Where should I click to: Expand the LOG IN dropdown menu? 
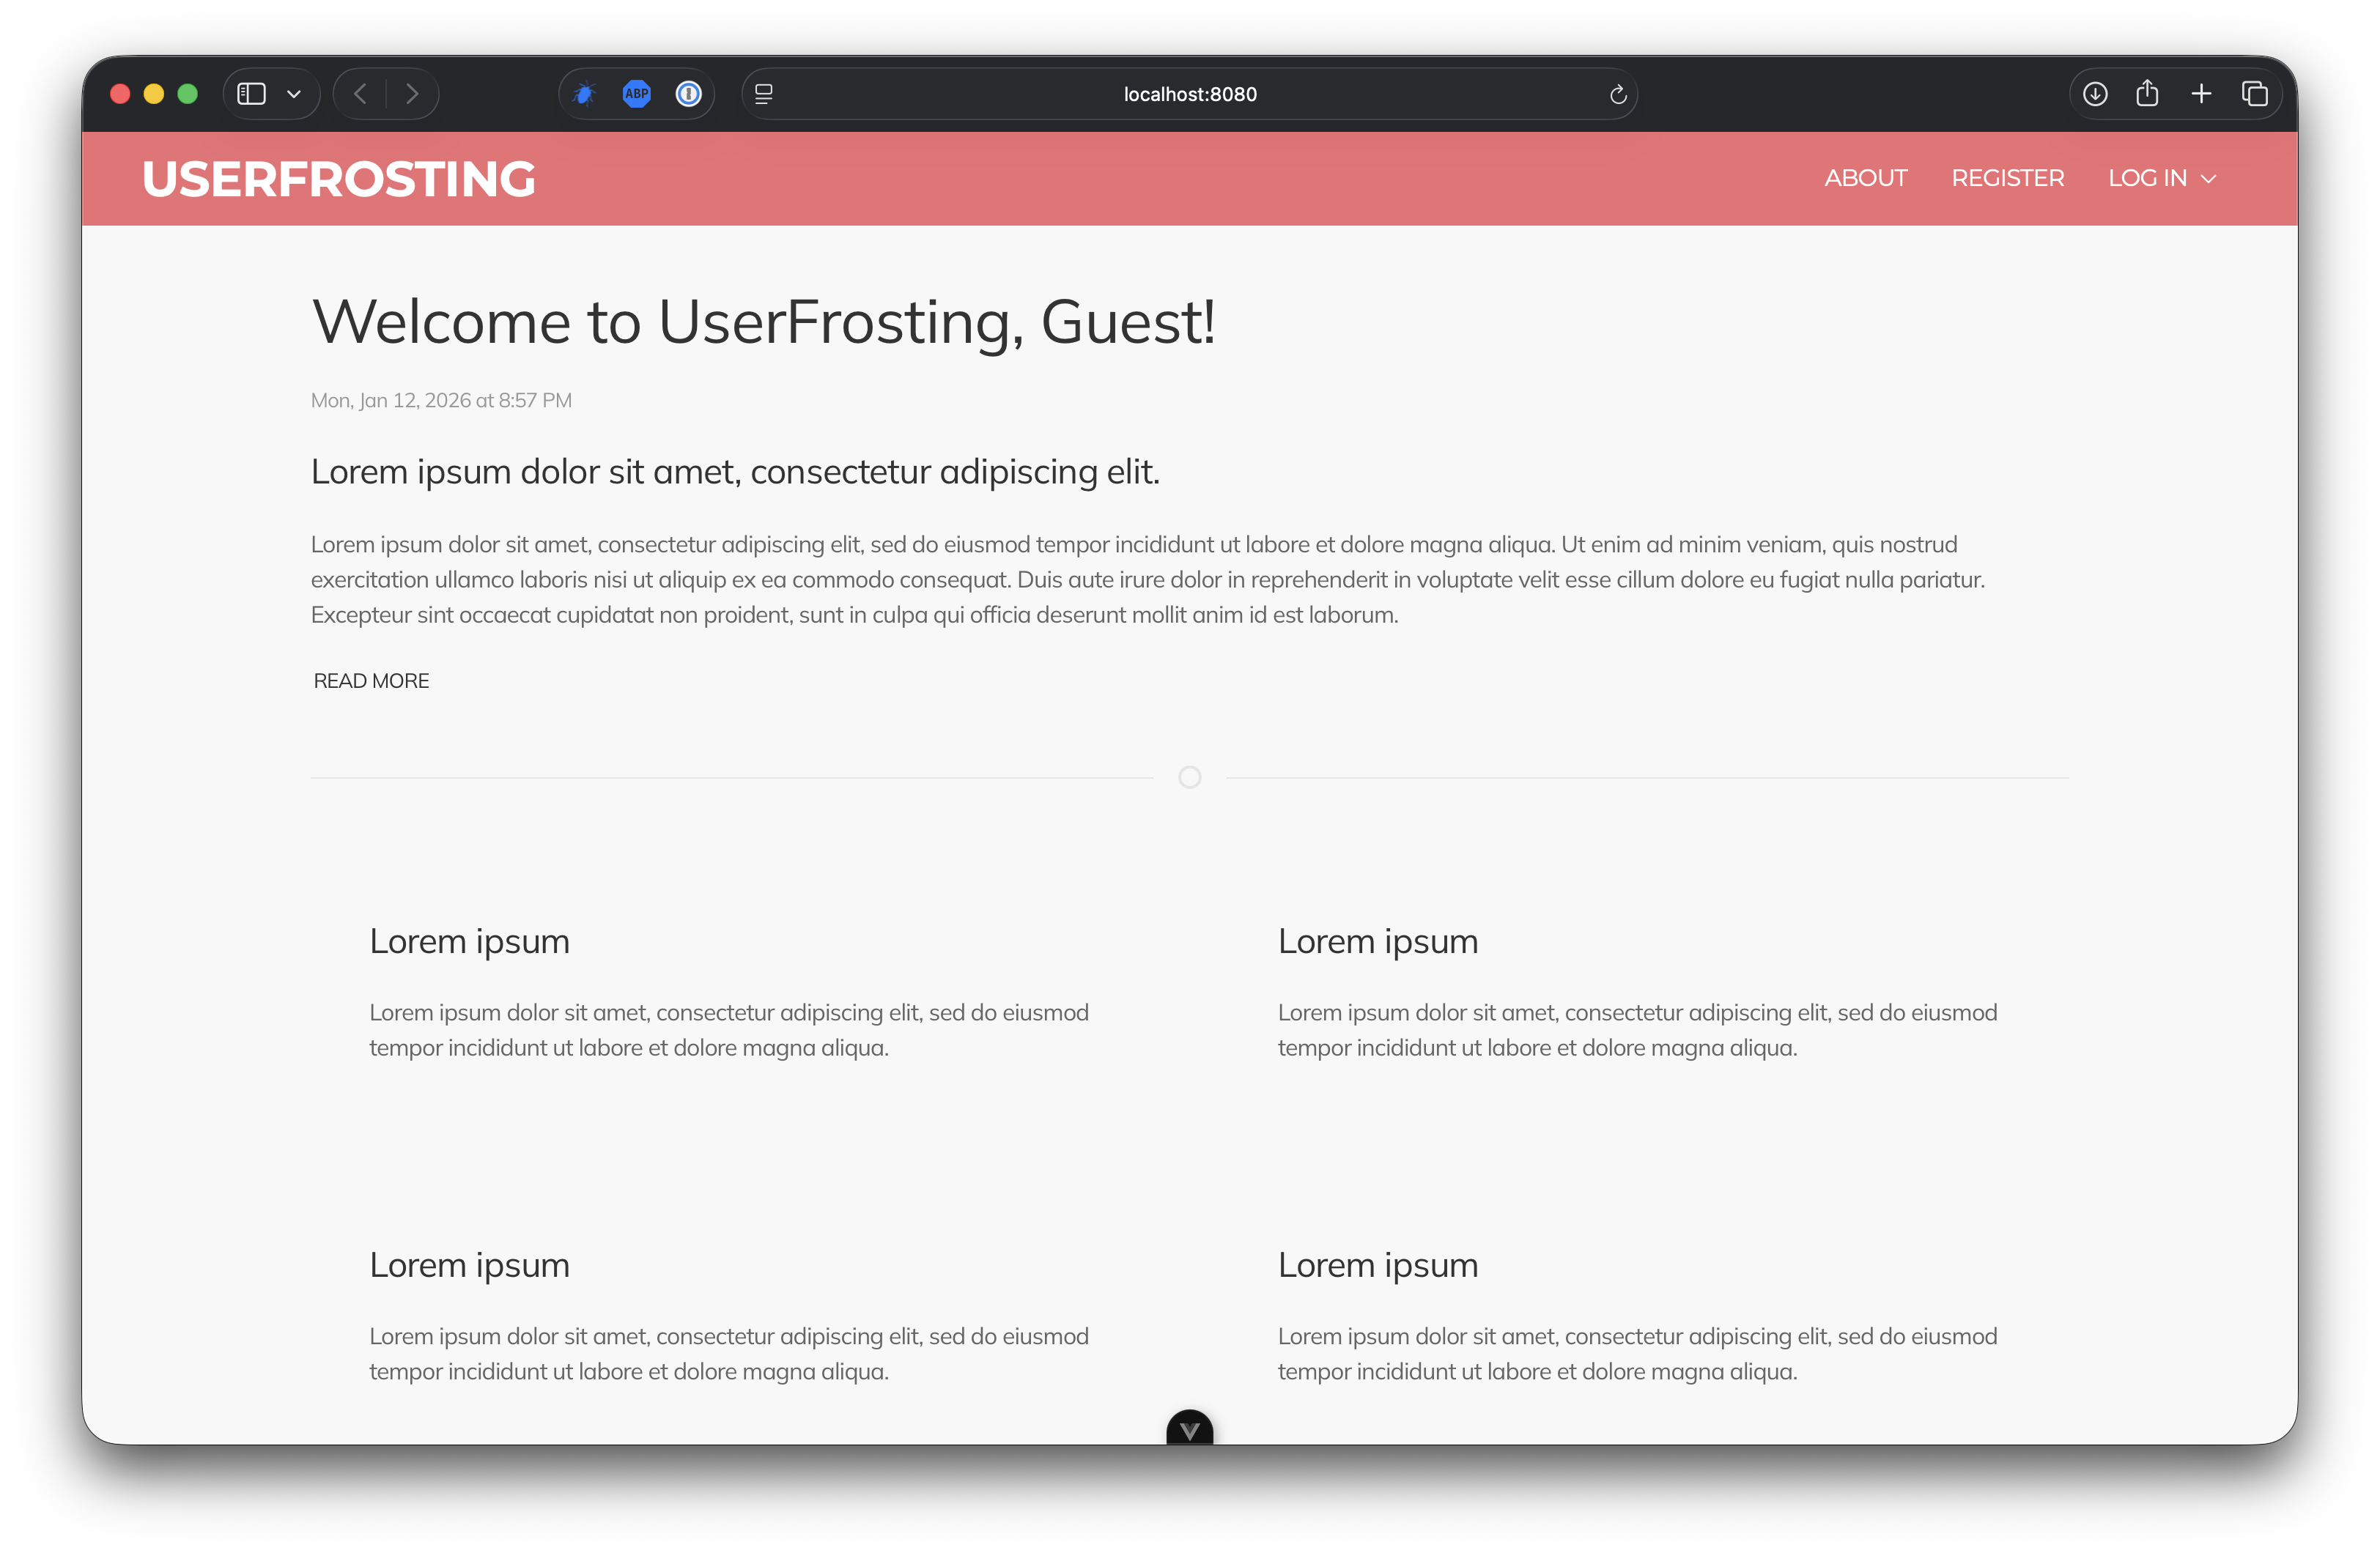pos(2162,178)
